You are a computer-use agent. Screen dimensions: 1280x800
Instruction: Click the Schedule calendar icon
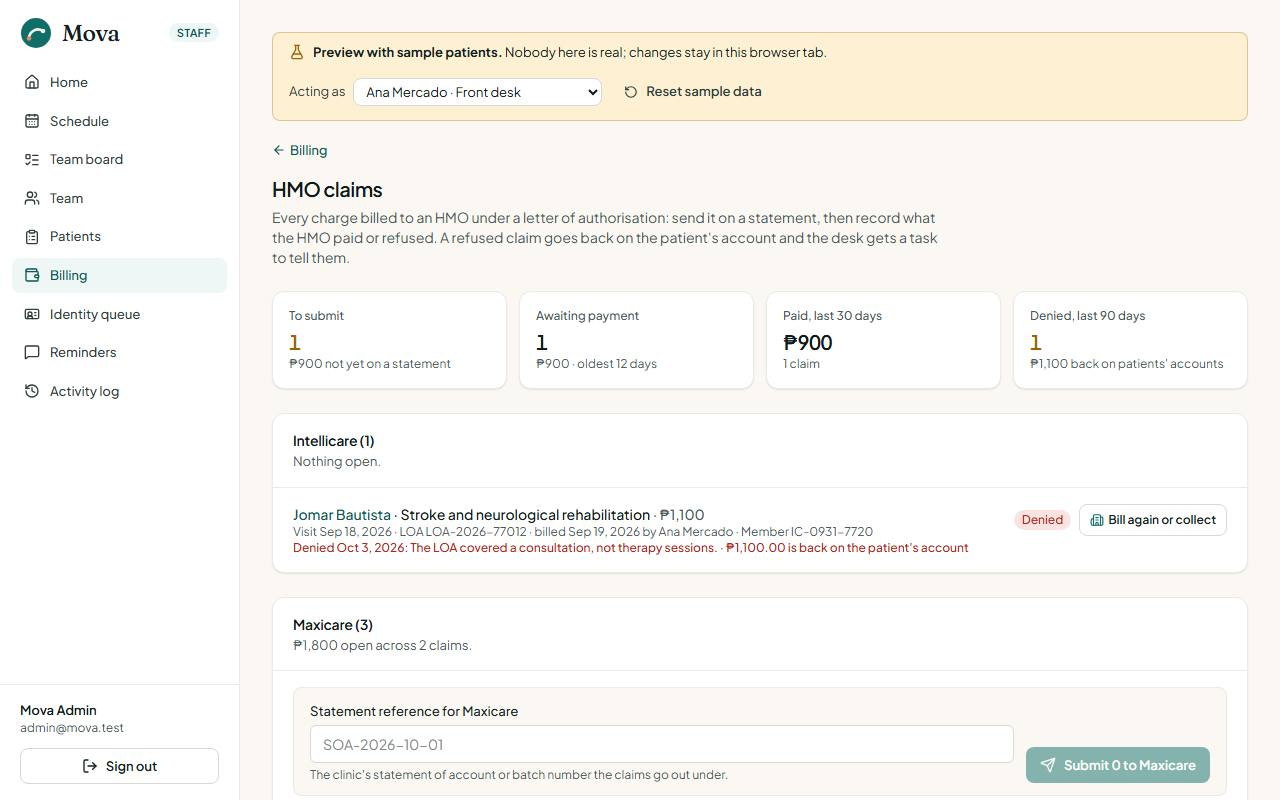click(32, 121)
